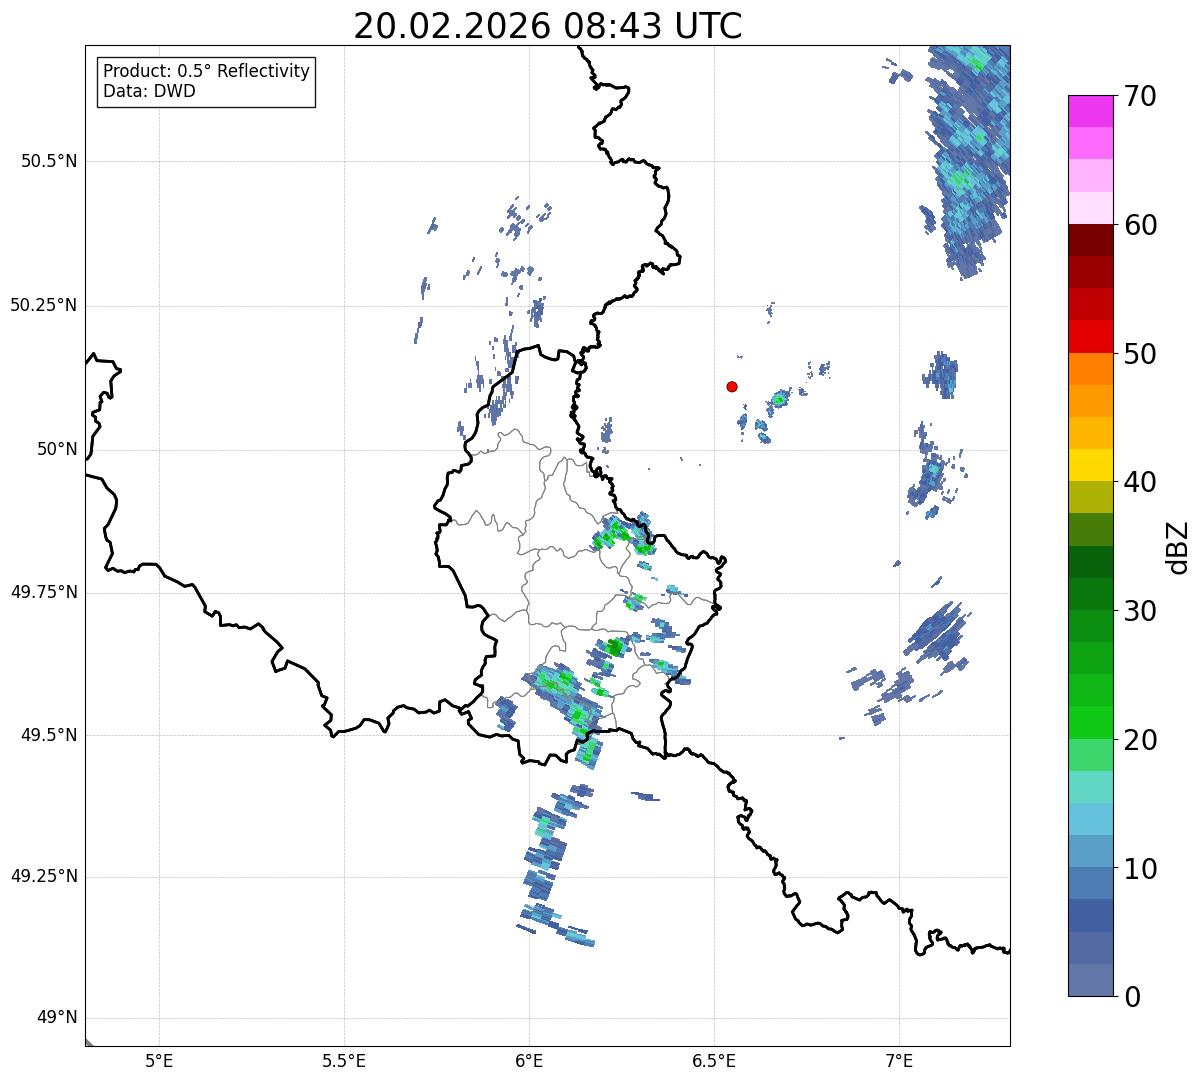Image resolution: width=1202 pixels, height=1081 pixels.
Task: Click the '49.25°N' latitude label
Action: click(x=43, y=877)
